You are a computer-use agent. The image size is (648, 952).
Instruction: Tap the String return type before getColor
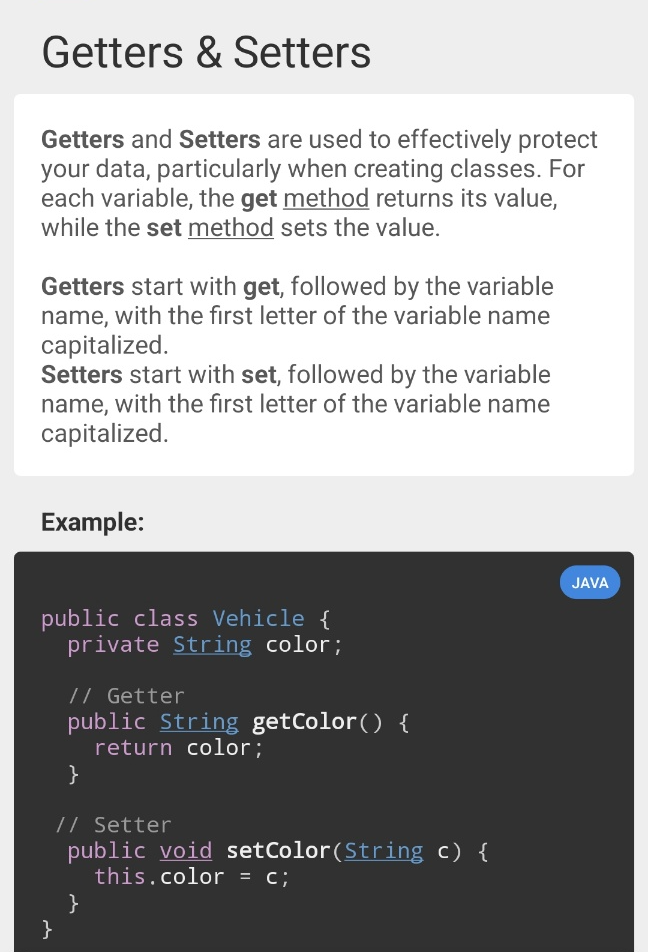click(199, 721)
